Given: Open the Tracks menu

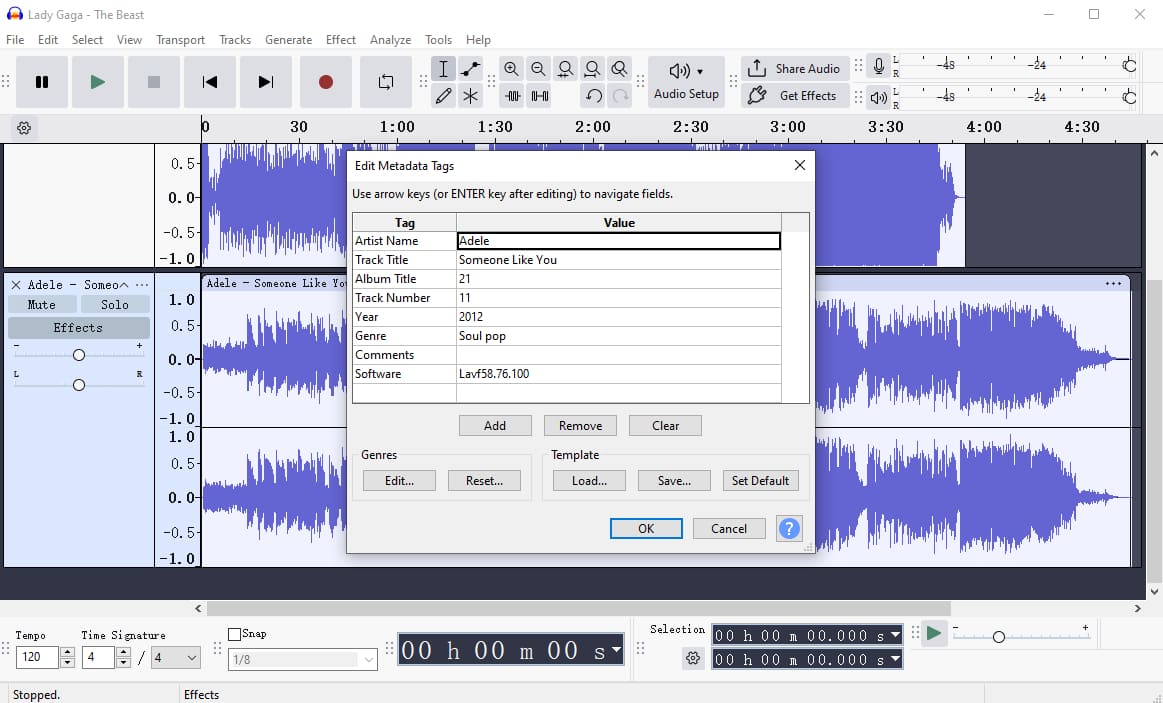Looking at the screenshot, I should [x=234, y=39].
